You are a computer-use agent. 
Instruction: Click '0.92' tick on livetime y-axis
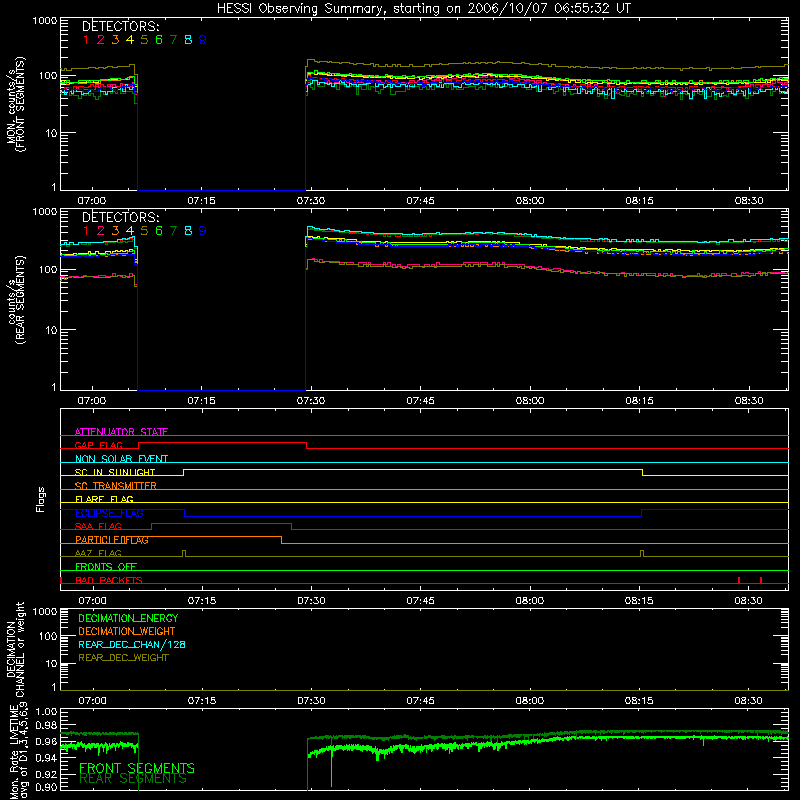pos(46,774)
